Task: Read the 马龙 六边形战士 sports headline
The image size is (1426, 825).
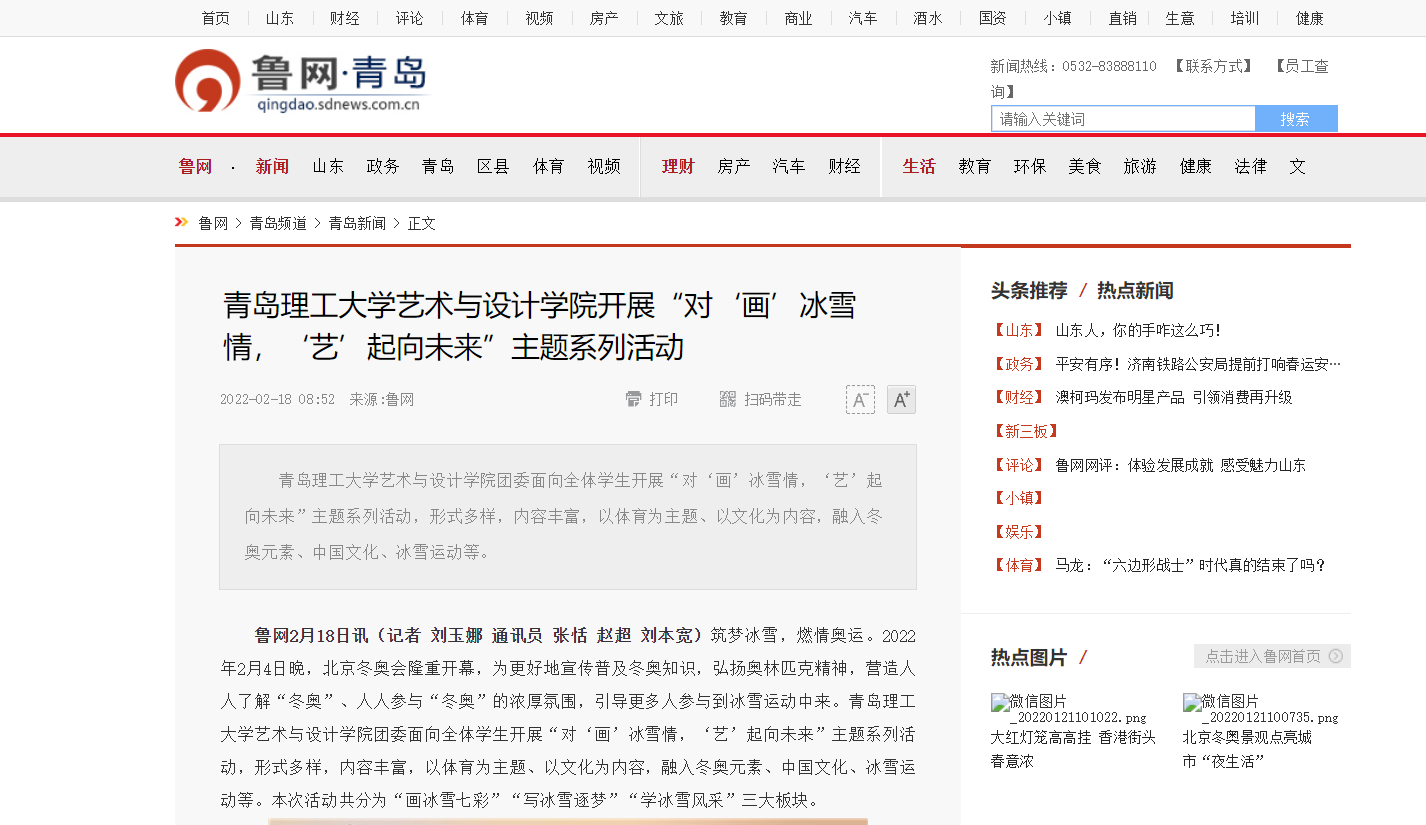Action: (x=1190, y=565)
